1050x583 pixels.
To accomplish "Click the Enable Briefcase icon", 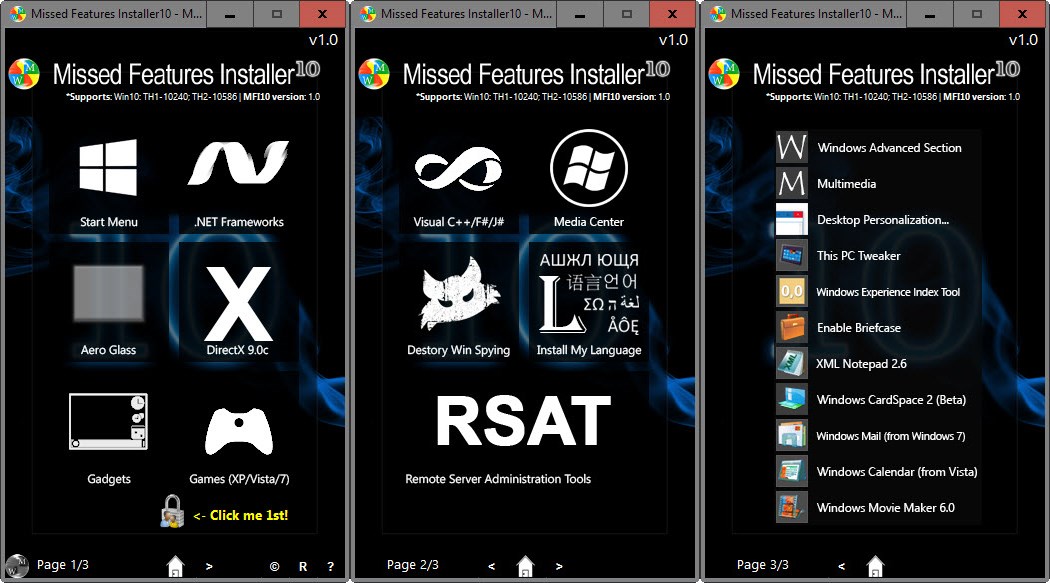I will (x=792, y=328).
